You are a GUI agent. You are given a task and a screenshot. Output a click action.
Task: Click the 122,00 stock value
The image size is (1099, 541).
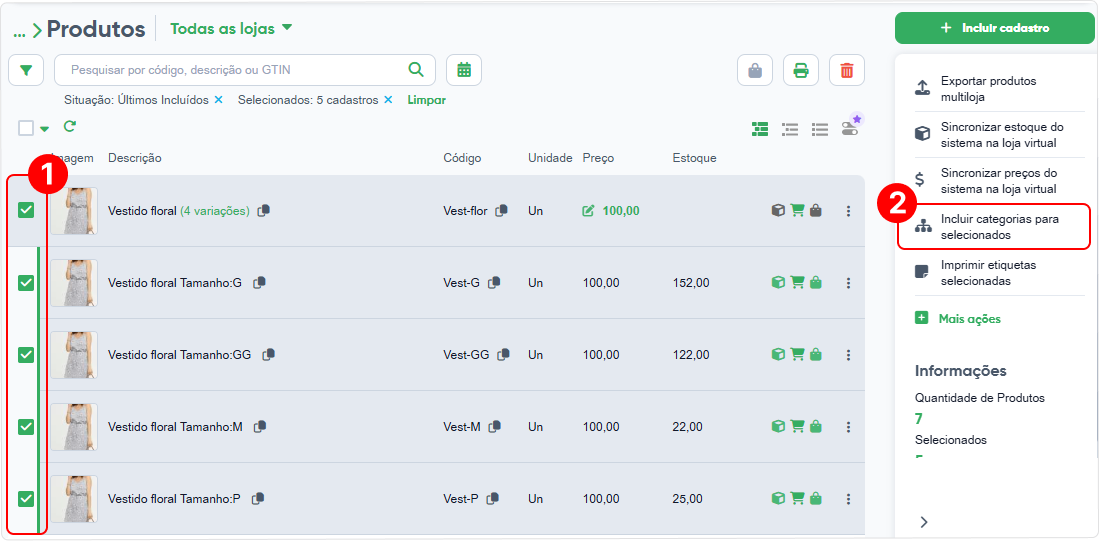690,355
